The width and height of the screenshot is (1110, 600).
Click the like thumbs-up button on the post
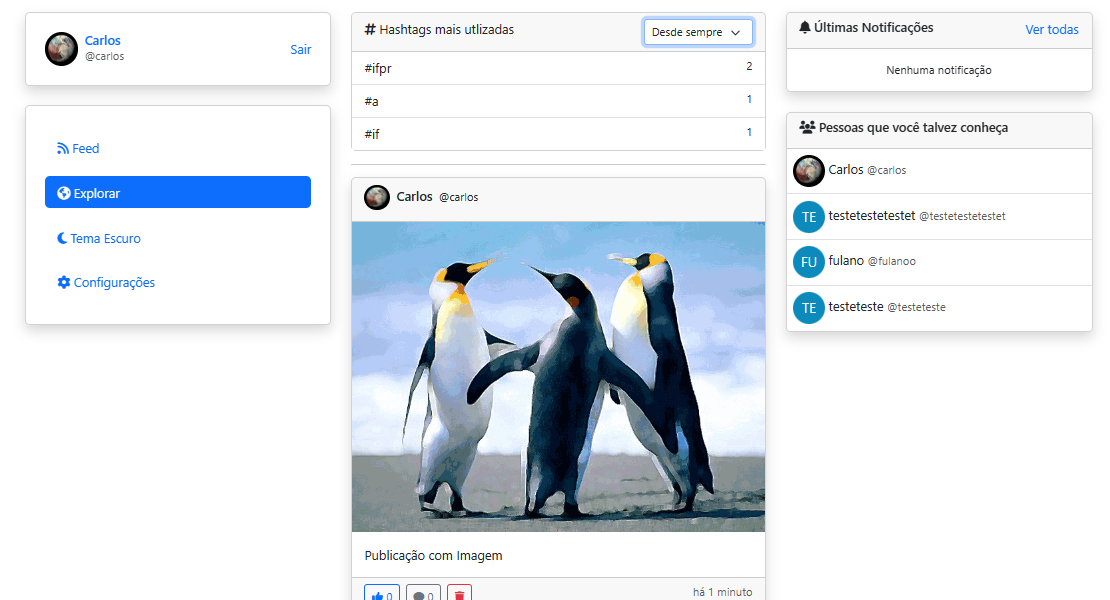point(382,594)
